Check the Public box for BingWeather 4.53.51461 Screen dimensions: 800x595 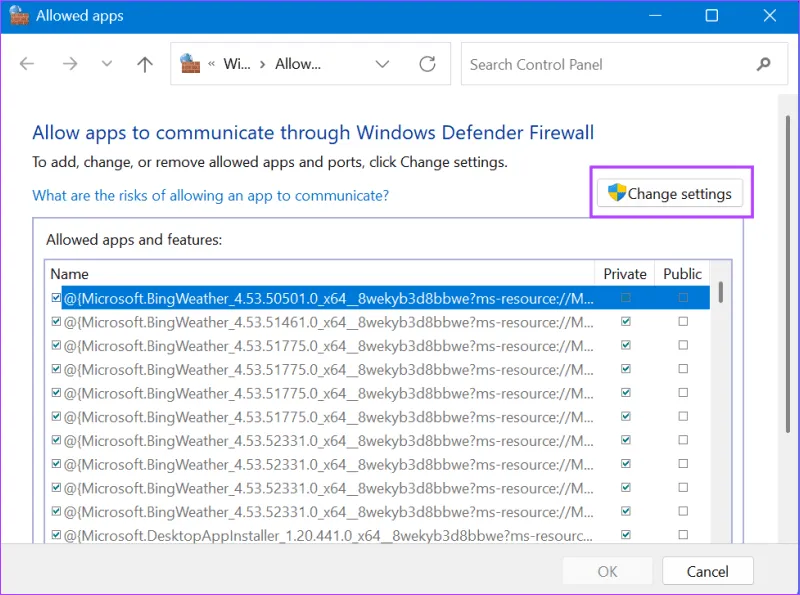pos(682,322)
